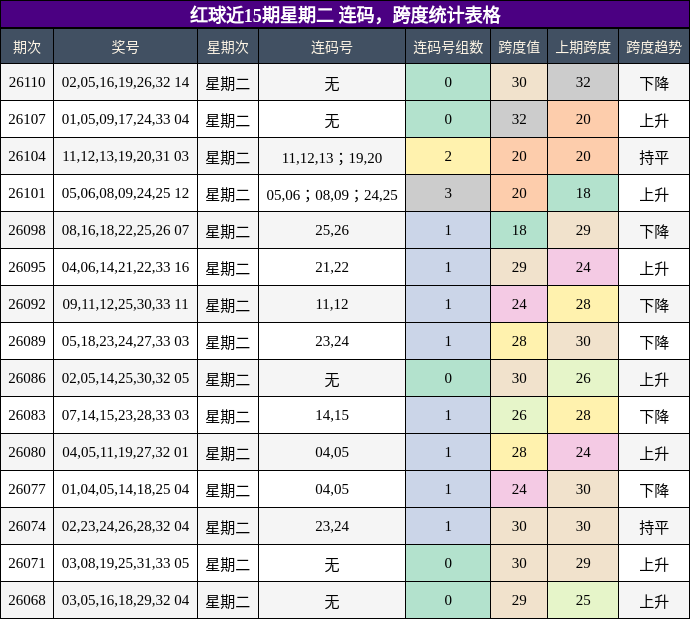Viewport: 690px width, 619px height.
Task: Click span value 32 in row 26107
Action: coord(519,119)
